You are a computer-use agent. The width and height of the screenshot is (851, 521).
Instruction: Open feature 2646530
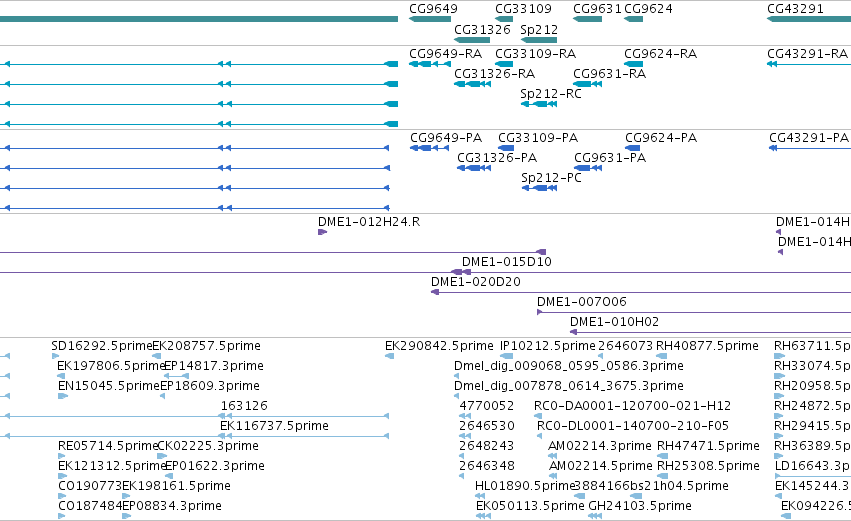tap(486, 426)
